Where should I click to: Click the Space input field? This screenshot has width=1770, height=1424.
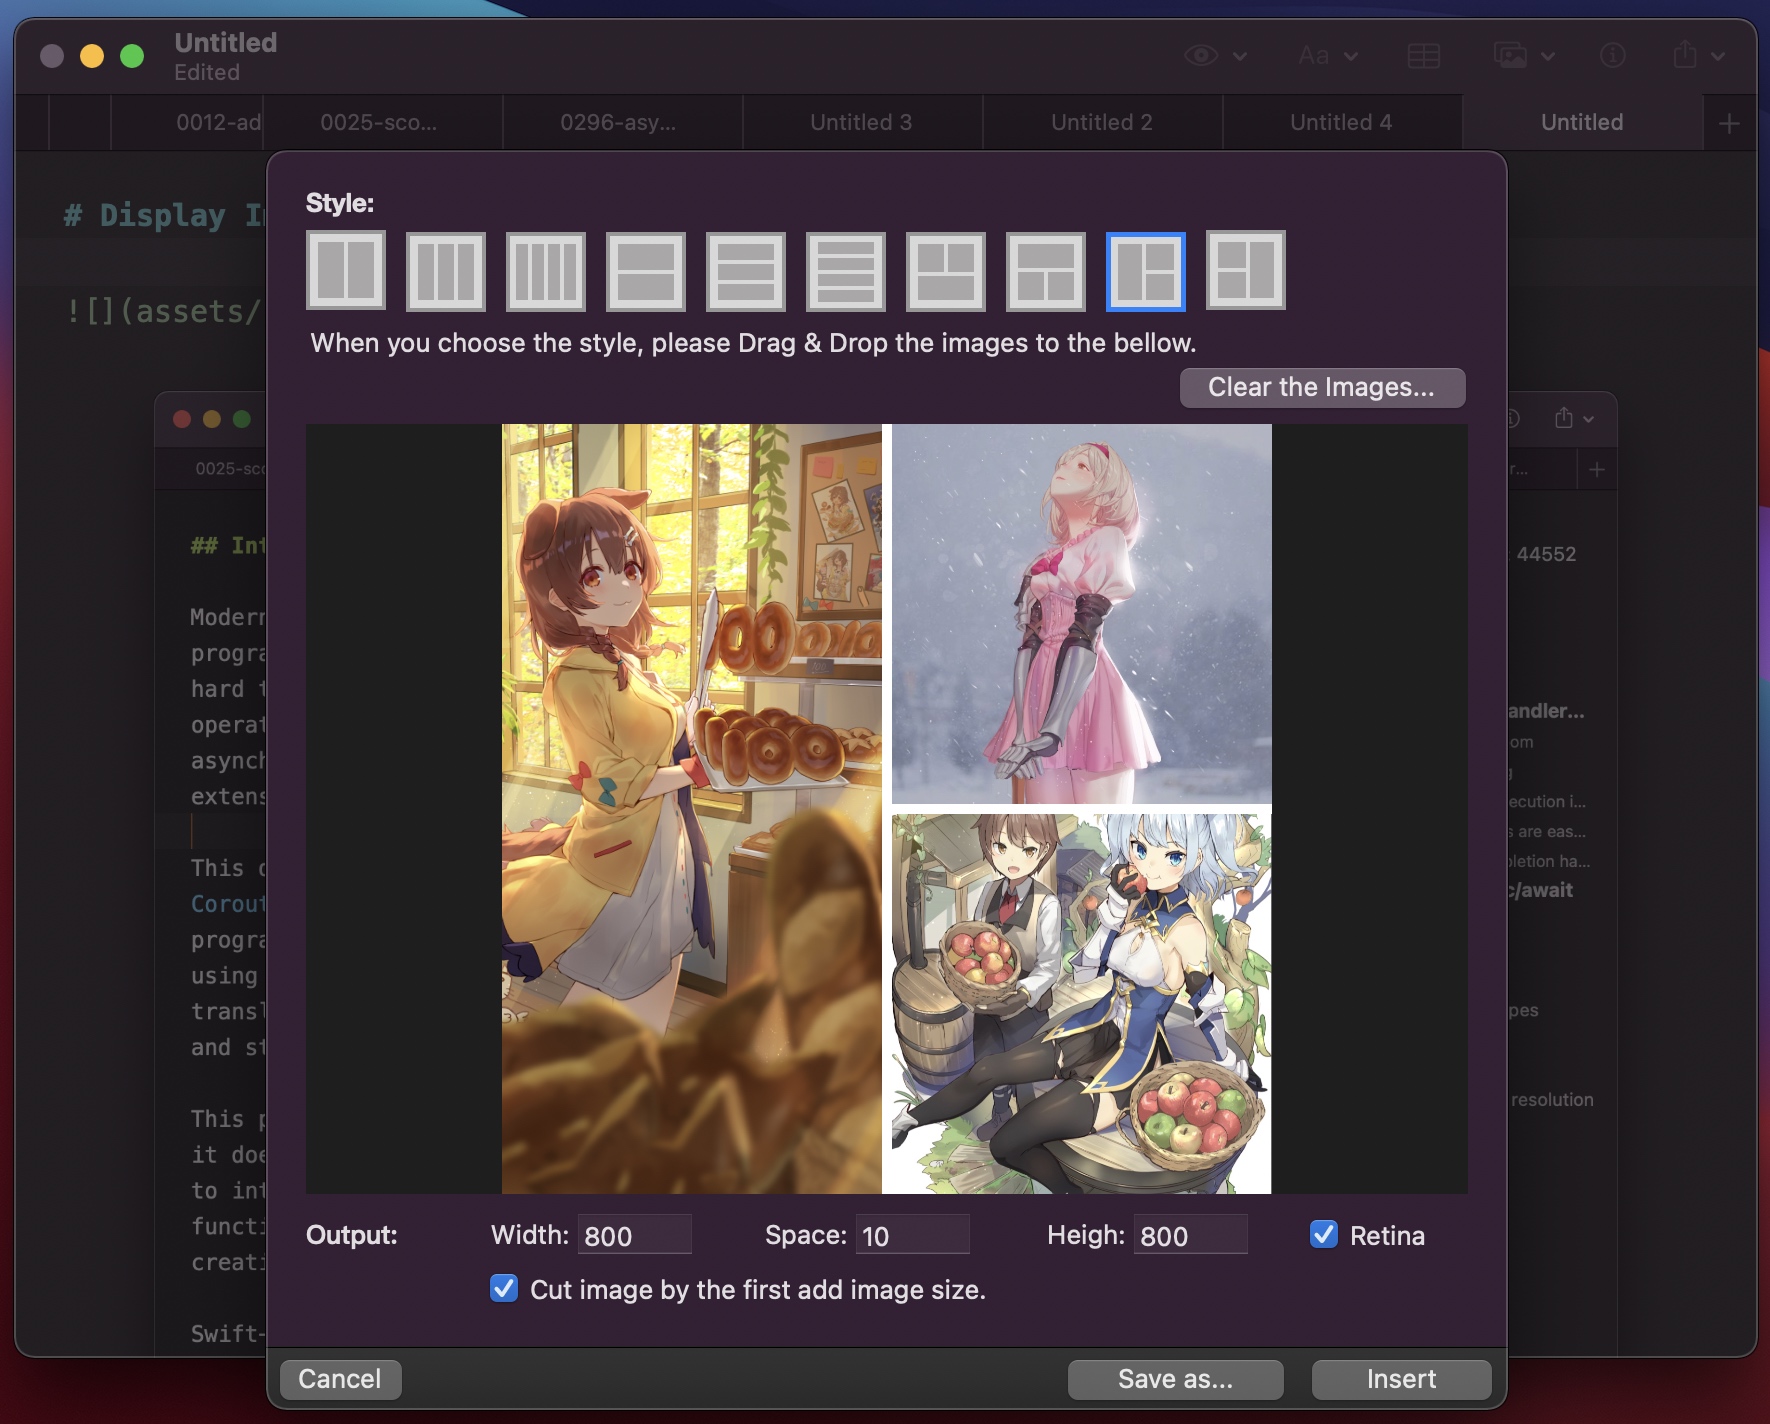(912, 1235)
